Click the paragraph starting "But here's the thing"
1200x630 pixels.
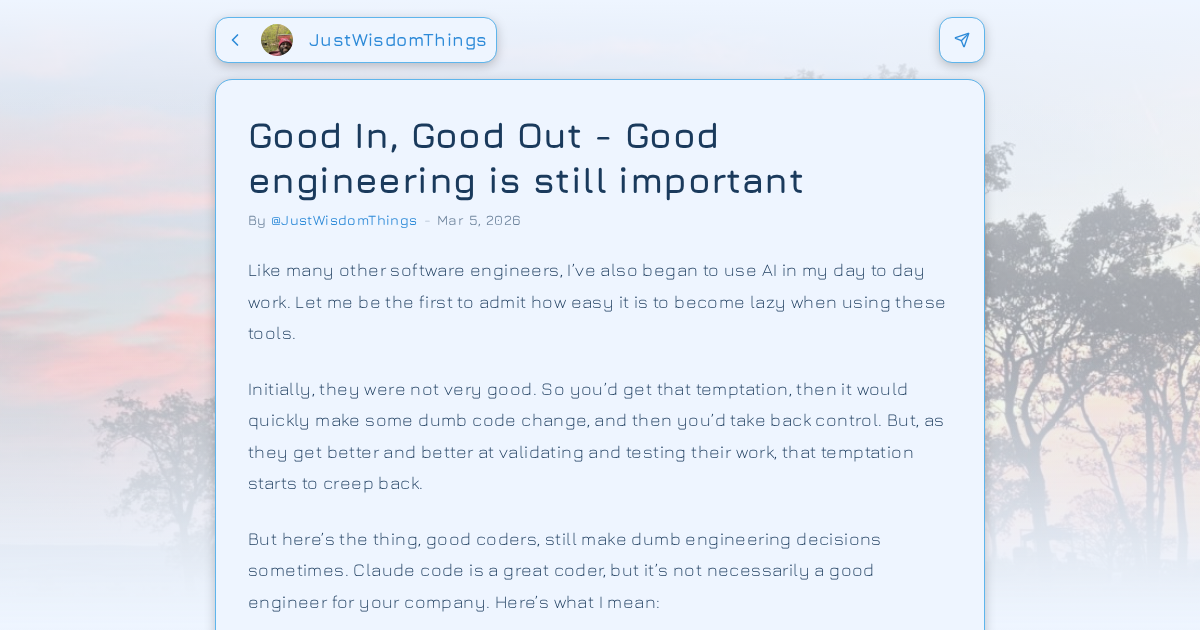click(x=564, y=570)
